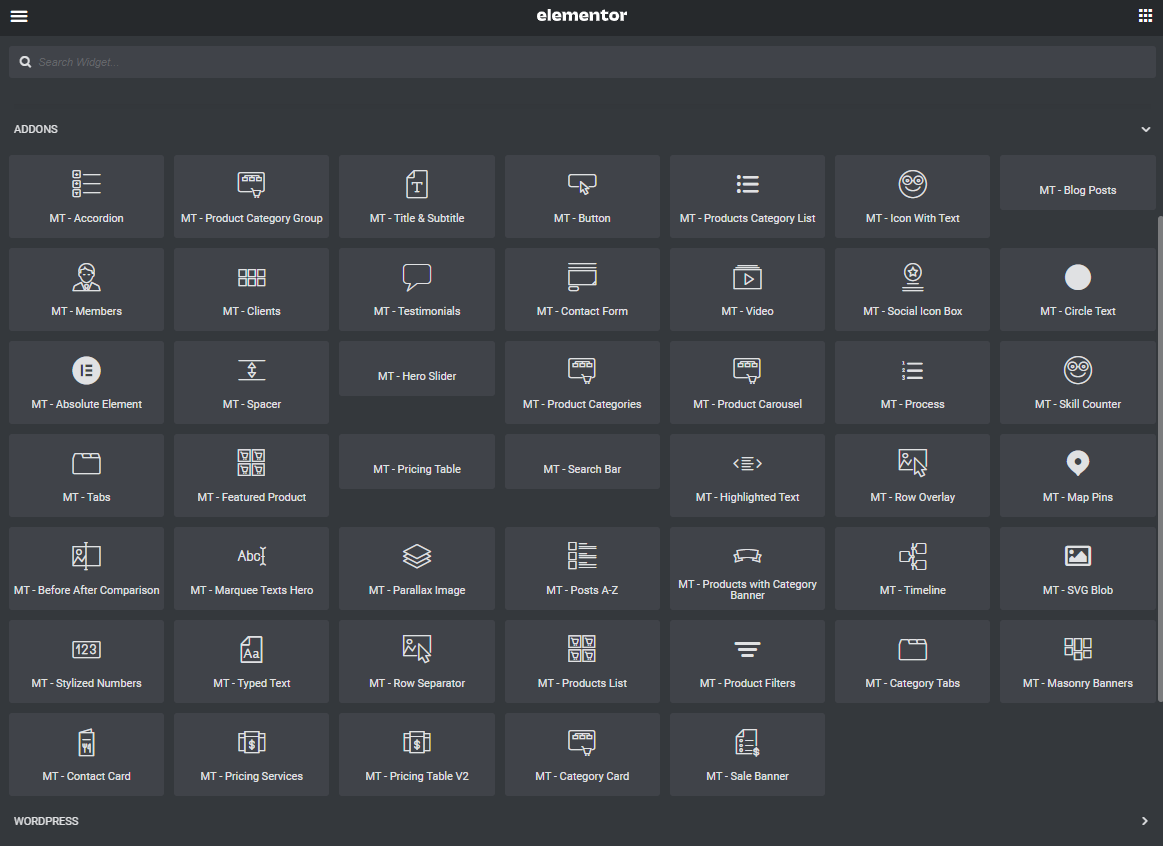Click the MT - Testimonials speech bubble icon
Screen dimensions: 1163x846
[x=417, y=277]
